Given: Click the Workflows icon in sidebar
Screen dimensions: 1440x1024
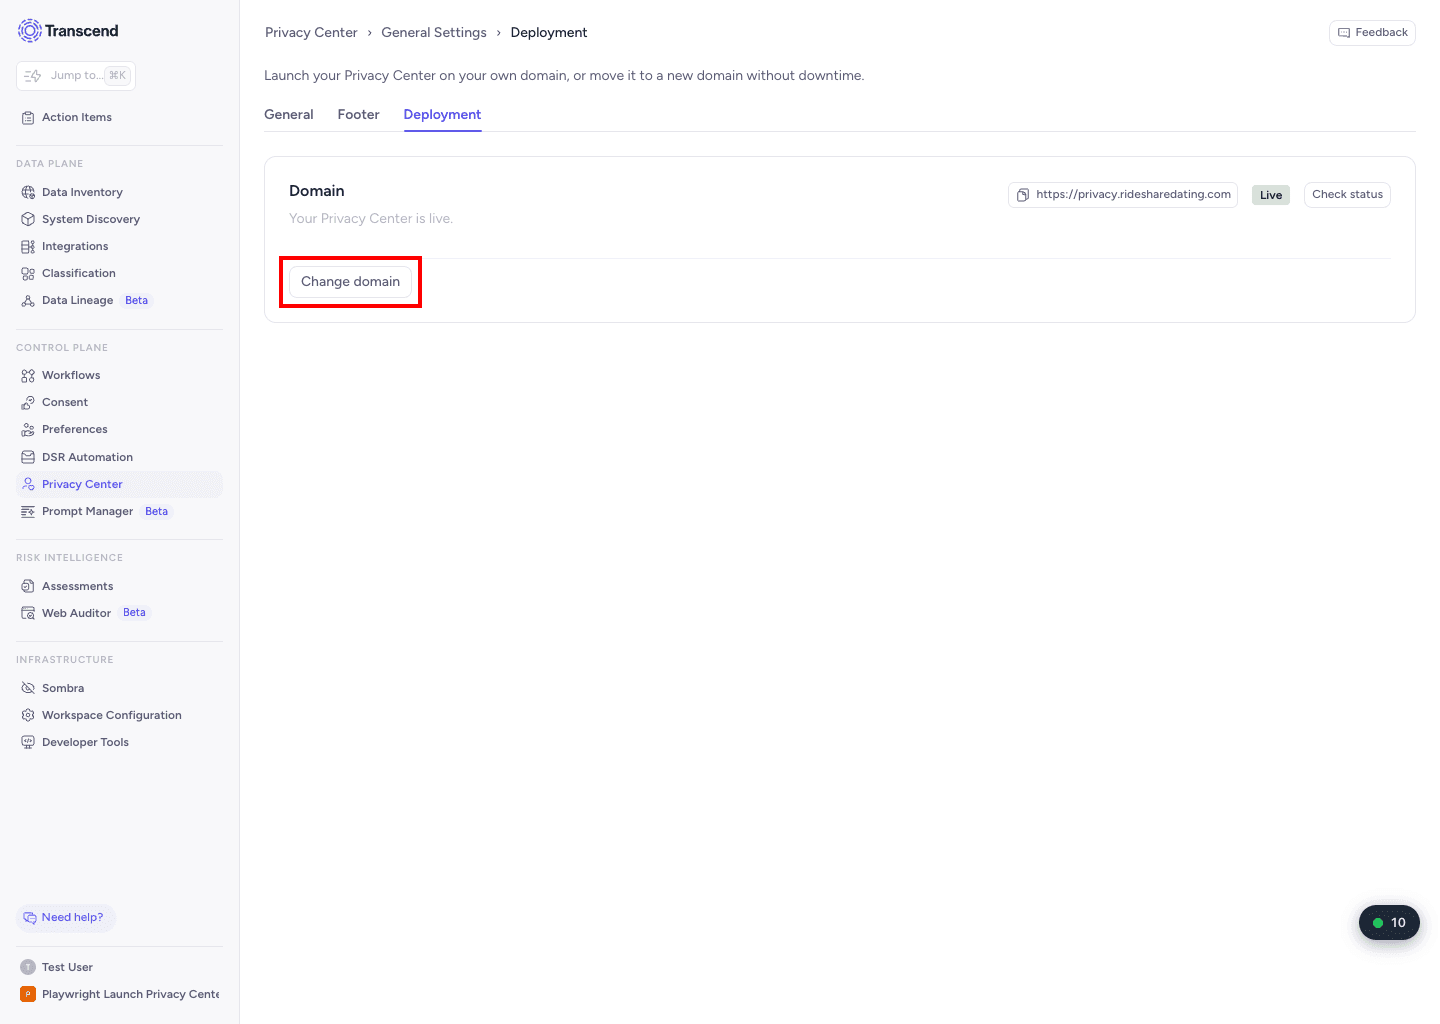Looking at the screenshot, I should click(x=28, y=375).
